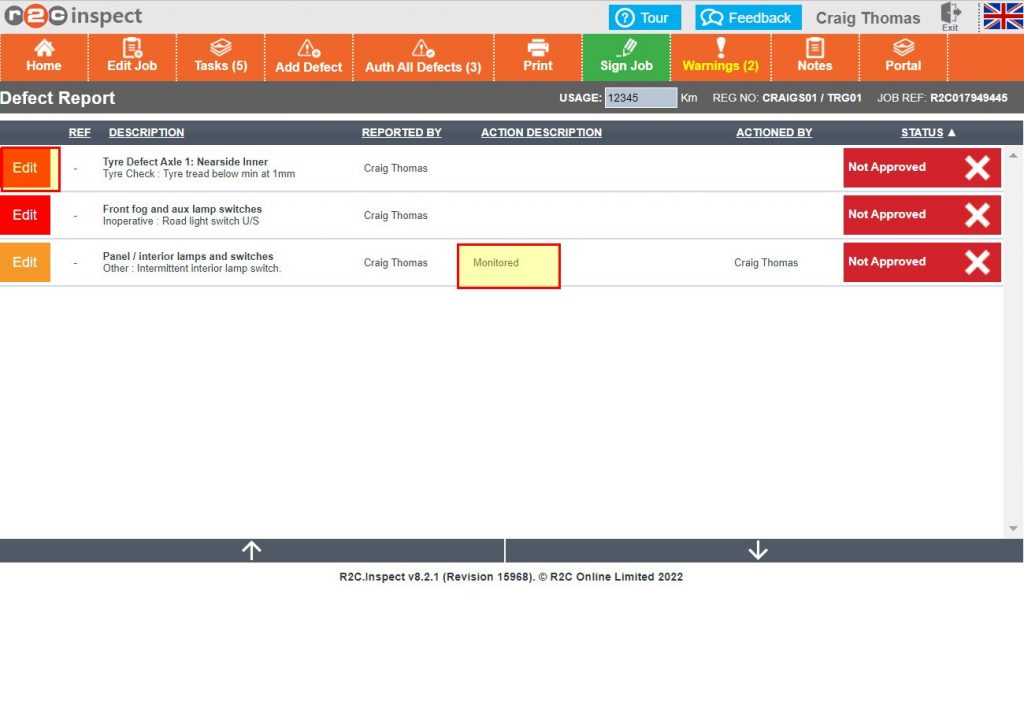
Task: Select the Edit Job icon
Action: [131, 57]
